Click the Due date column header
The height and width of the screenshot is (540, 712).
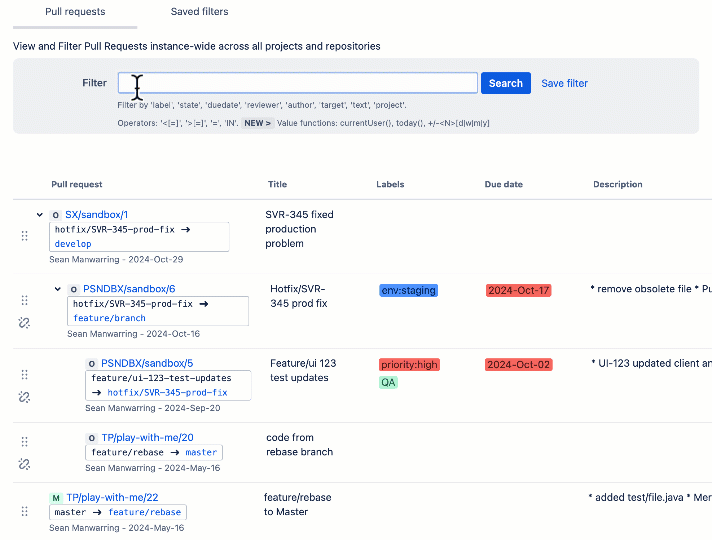coord(504,184)
